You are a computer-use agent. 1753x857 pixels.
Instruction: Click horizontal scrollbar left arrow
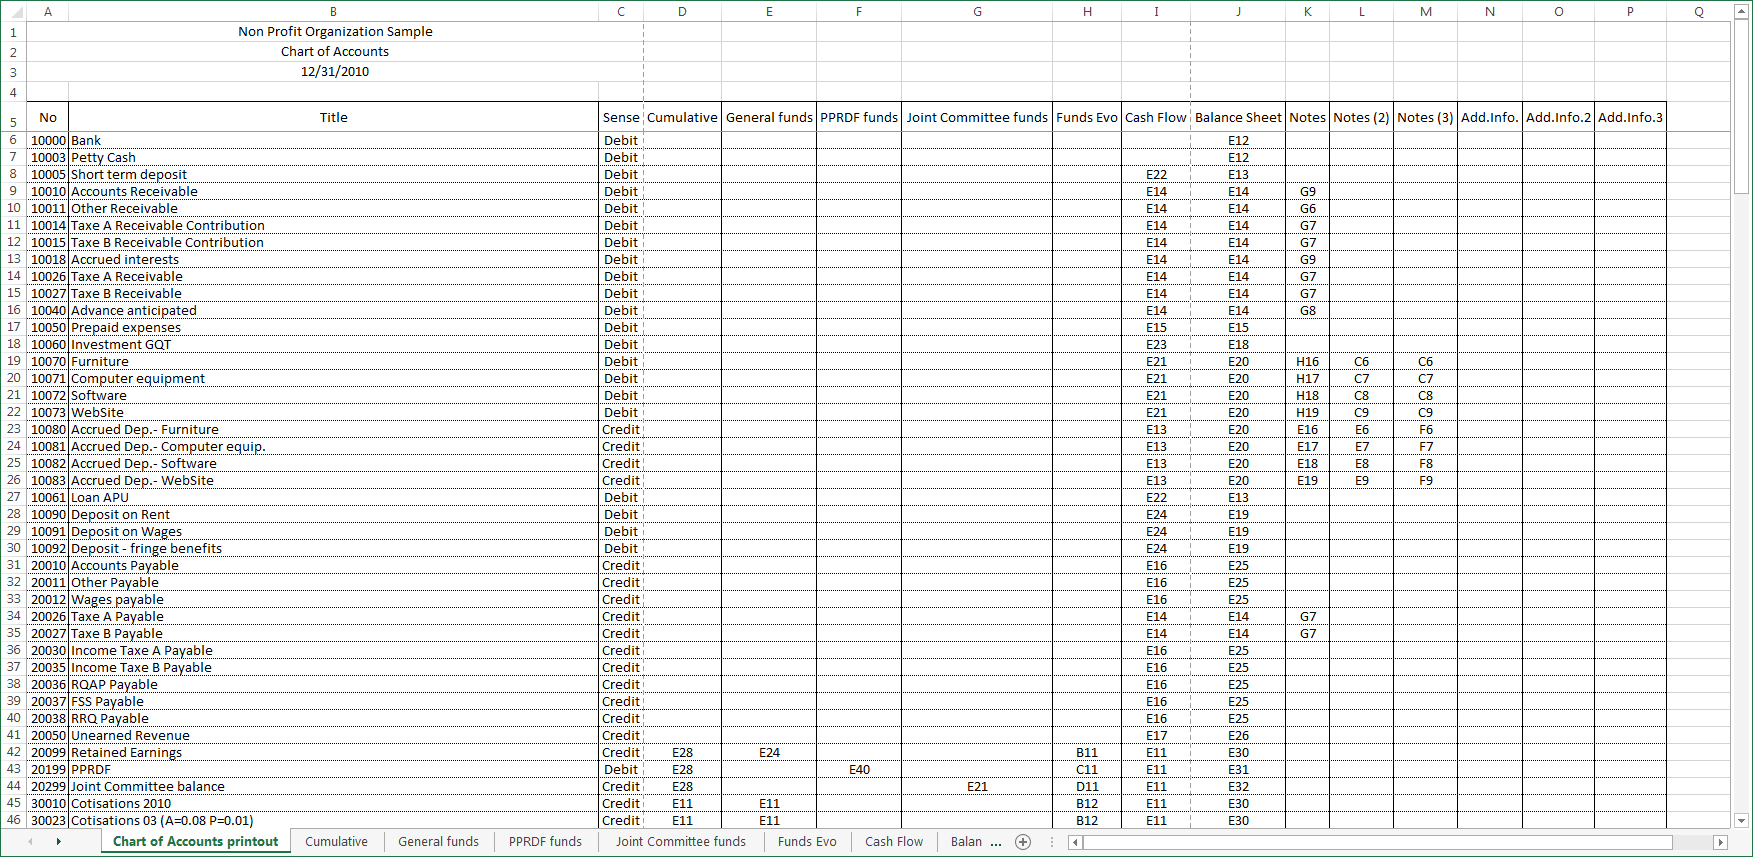1075,842
